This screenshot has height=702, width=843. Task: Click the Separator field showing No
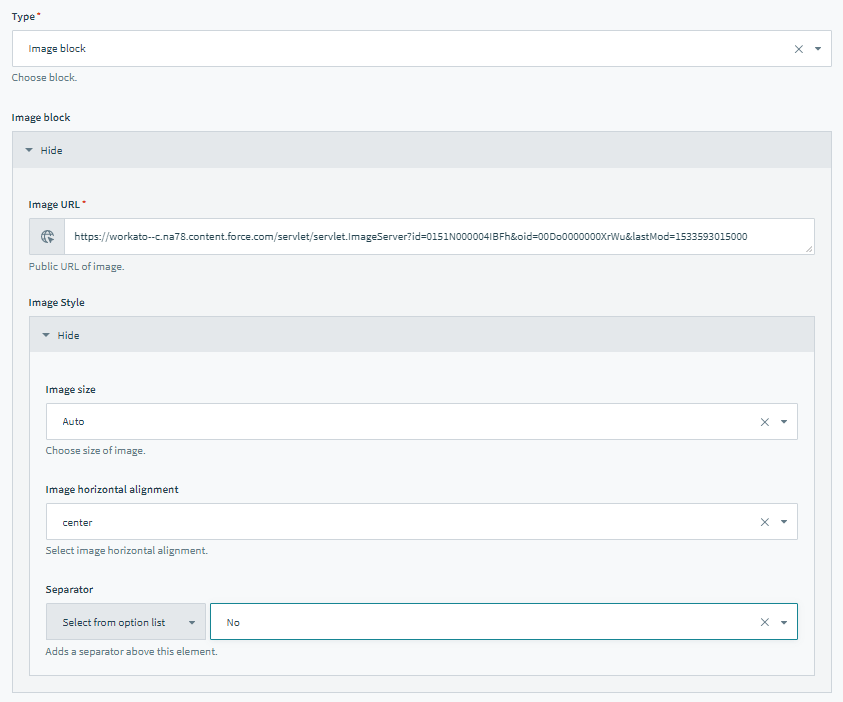[x=480, y=622]
